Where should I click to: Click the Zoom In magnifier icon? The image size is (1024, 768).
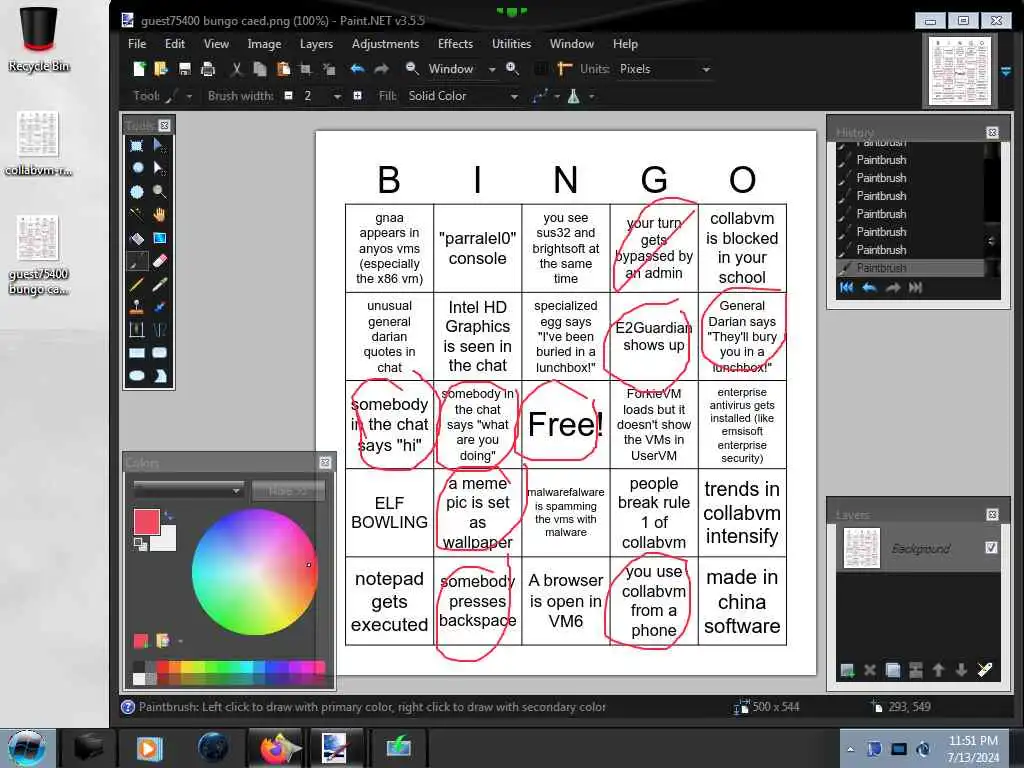(x=513, y=69)
